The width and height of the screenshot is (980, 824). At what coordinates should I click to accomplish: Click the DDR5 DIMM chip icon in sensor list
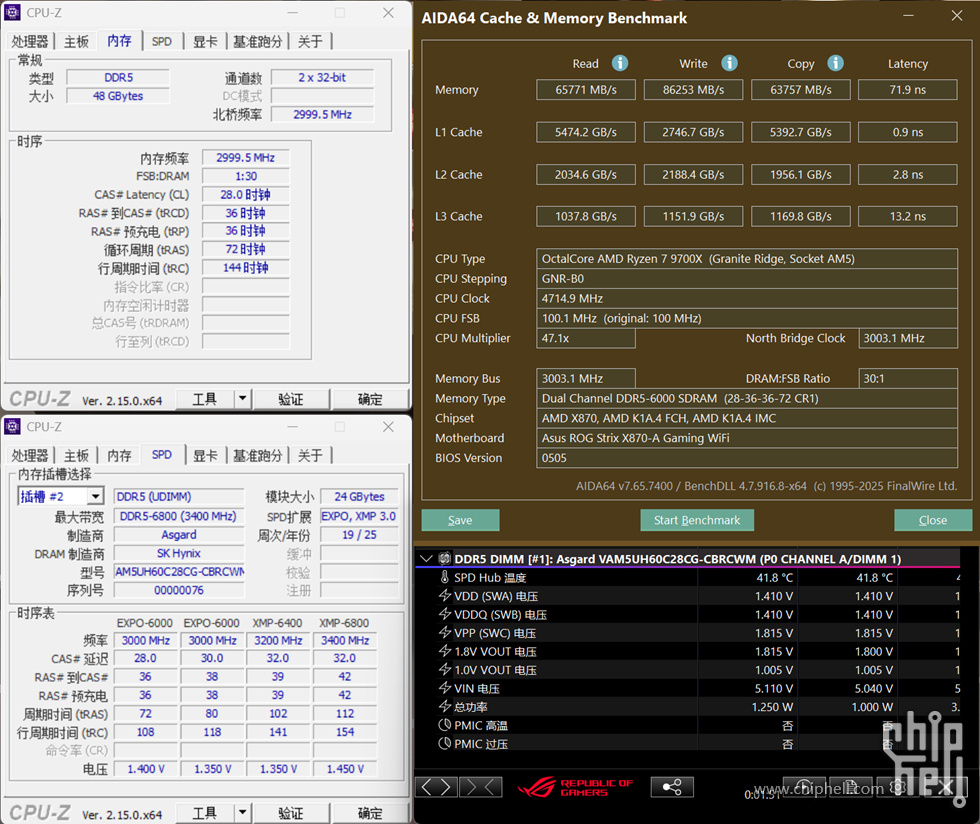point(444,558)
